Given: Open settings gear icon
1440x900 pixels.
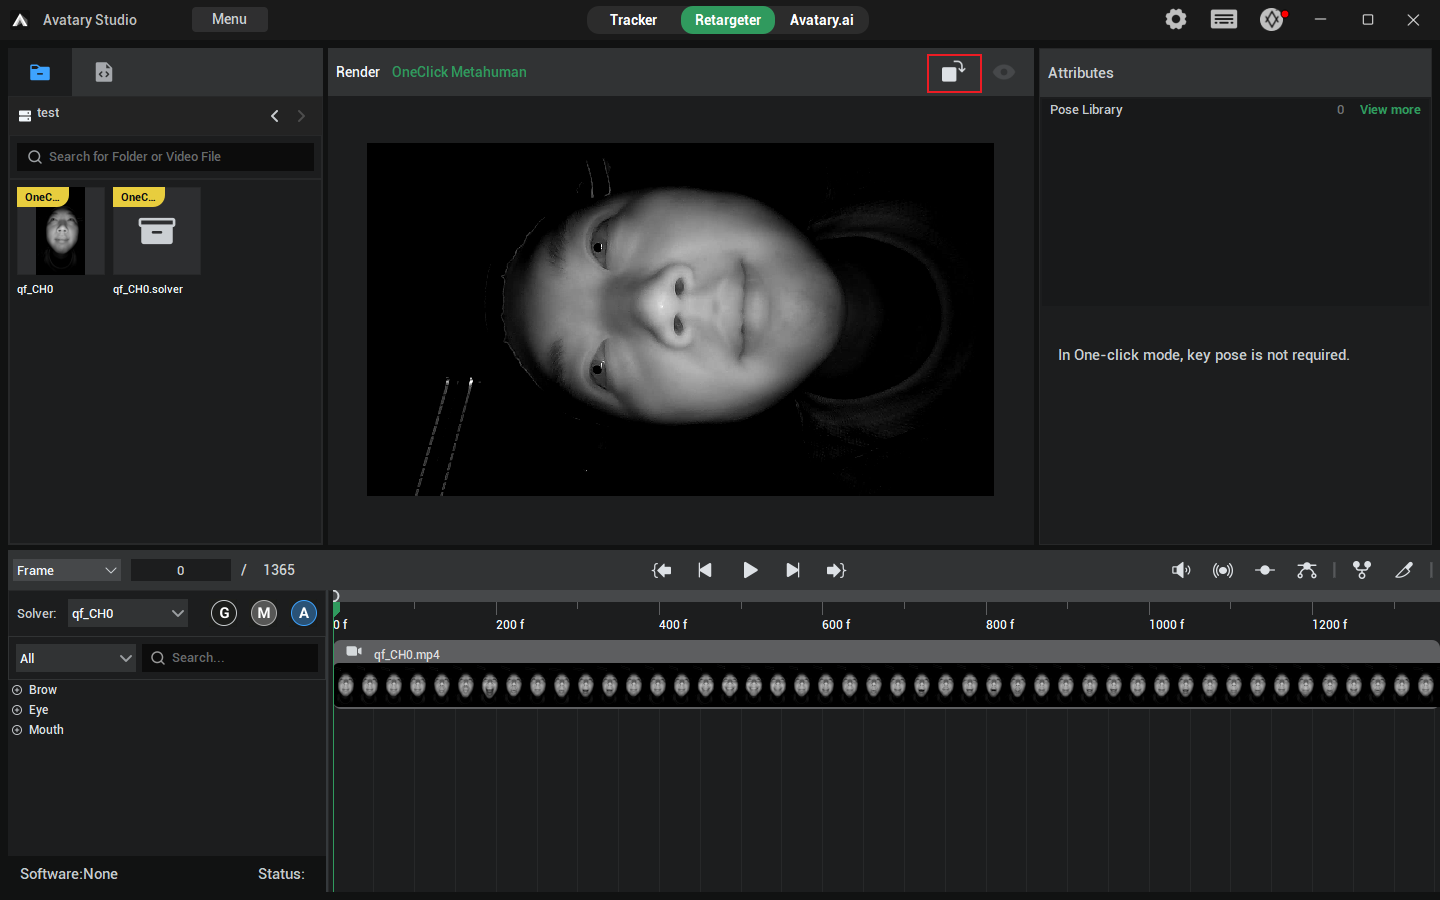Looking at the screenshot, I should point(1176,19).
